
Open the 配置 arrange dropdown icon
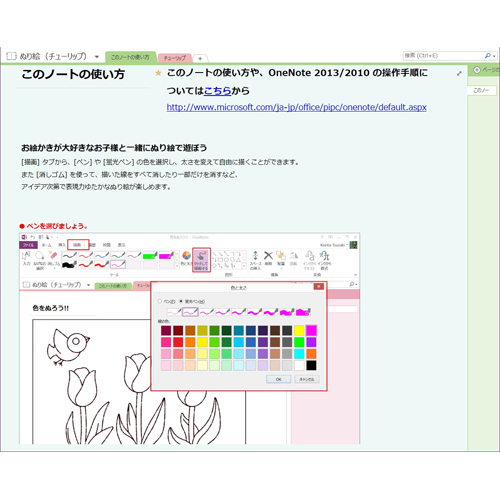tap(281, 256)
